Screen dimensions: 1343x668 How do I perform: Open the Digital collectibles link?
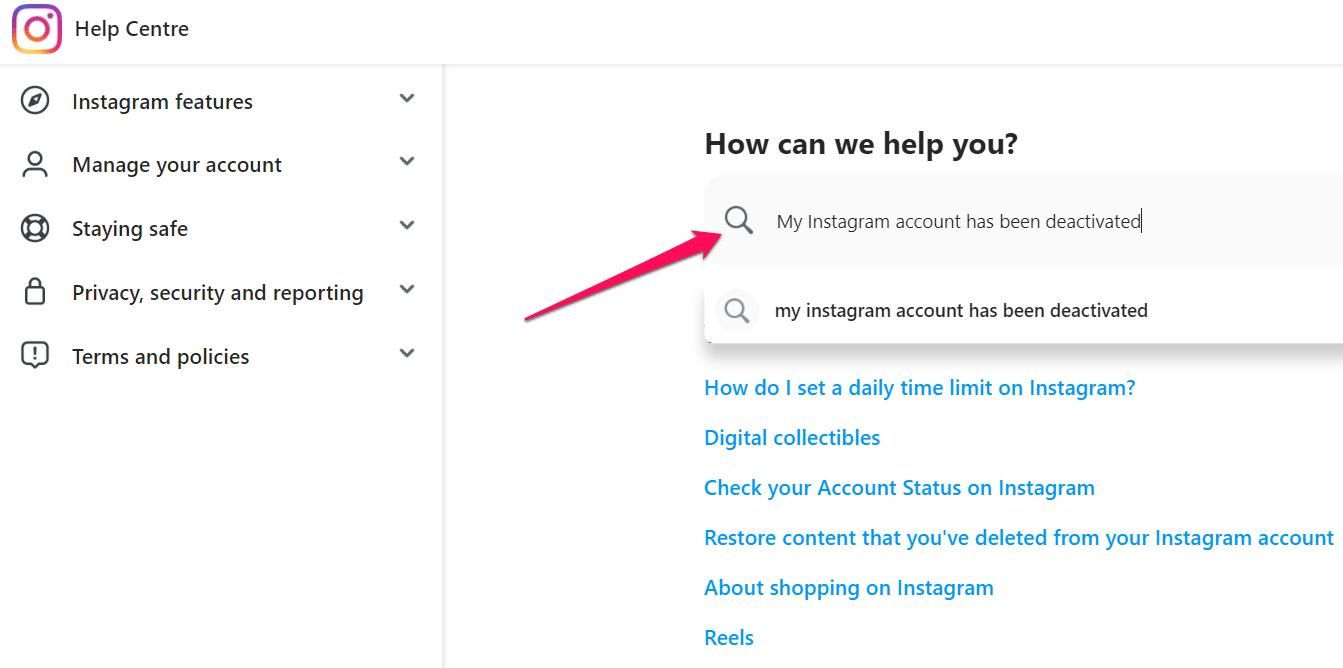click(x=792, y=438)
